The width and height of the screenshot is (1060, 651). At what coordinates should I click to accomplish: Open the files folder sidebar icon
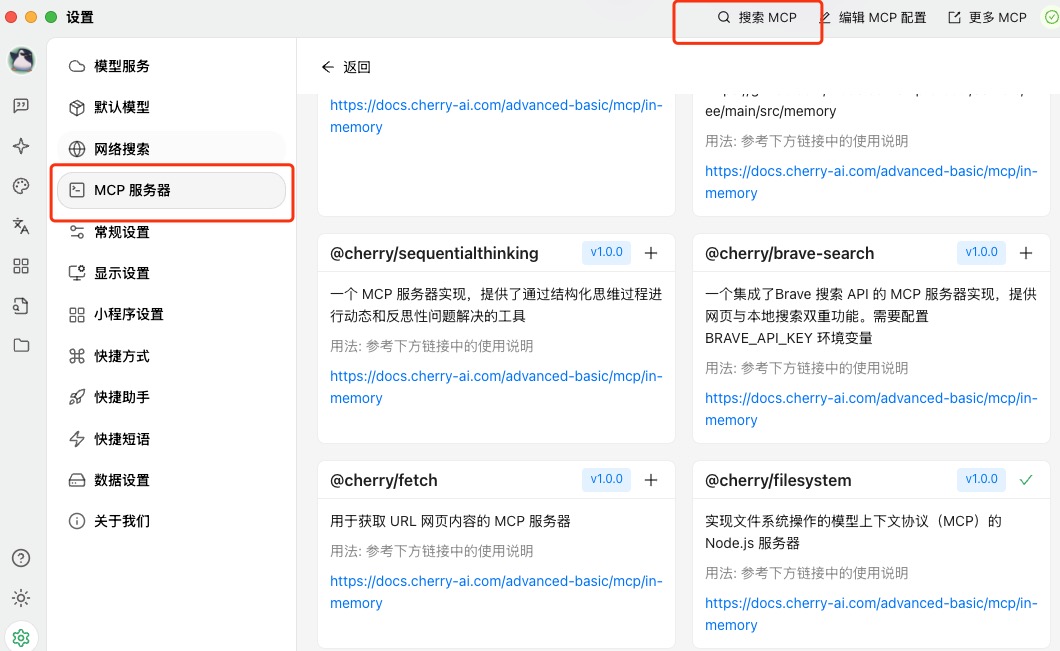click(x=21, y=345)
